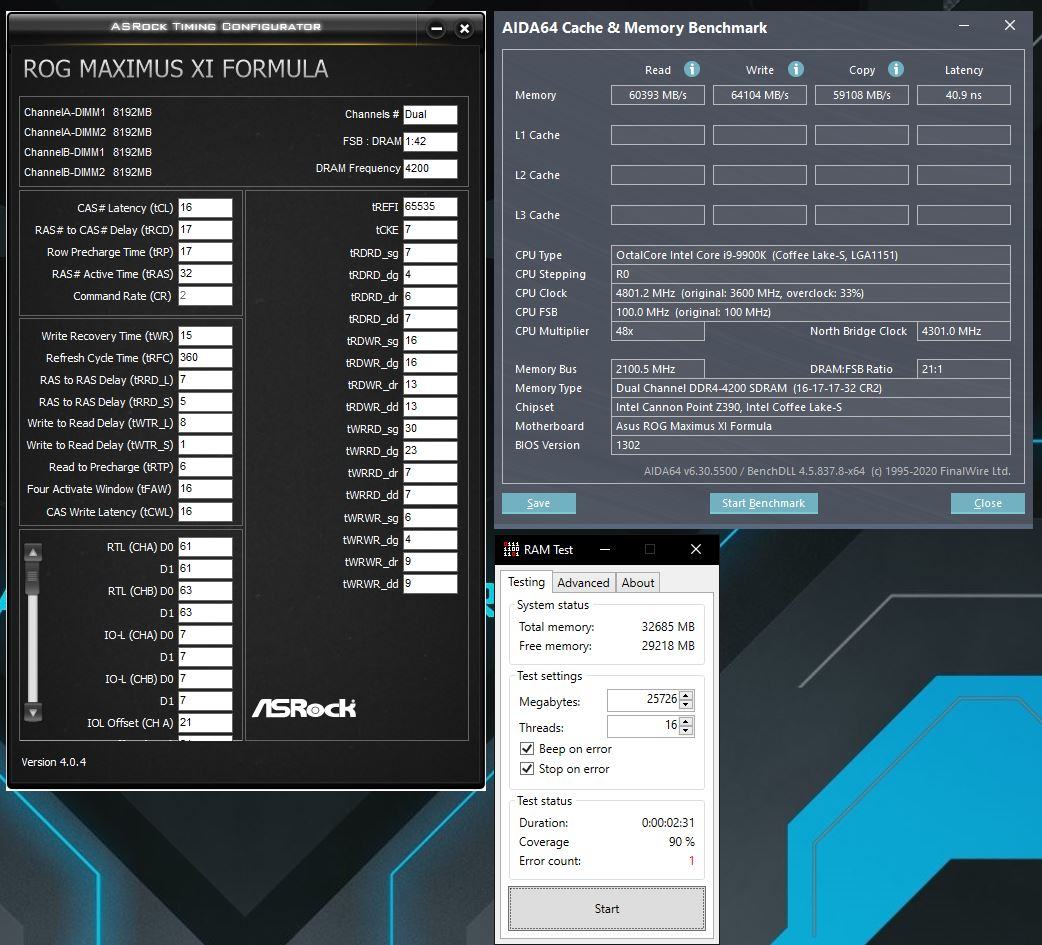The height and width of the screenshot is (945, 1042).
Task: Click the Memory Write result 64104 MB/s
Action: (760, 95)
